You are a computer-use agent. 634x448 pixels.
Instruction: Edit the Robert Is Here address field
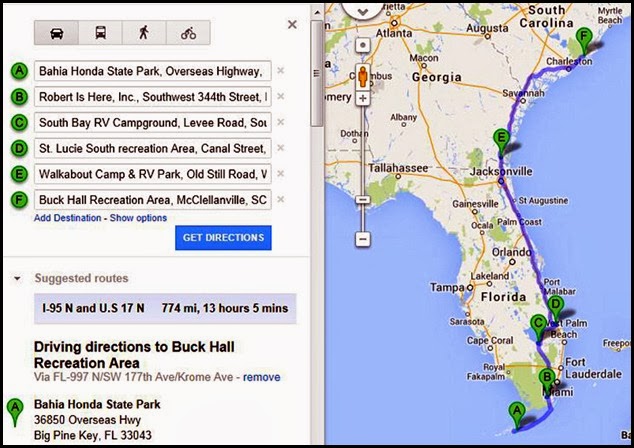point(153,97)
